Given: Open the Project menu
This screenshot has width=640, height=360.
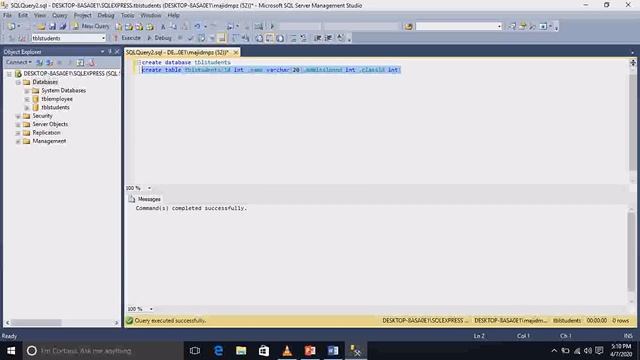Looking at the screenshot, I should point(82,15).
